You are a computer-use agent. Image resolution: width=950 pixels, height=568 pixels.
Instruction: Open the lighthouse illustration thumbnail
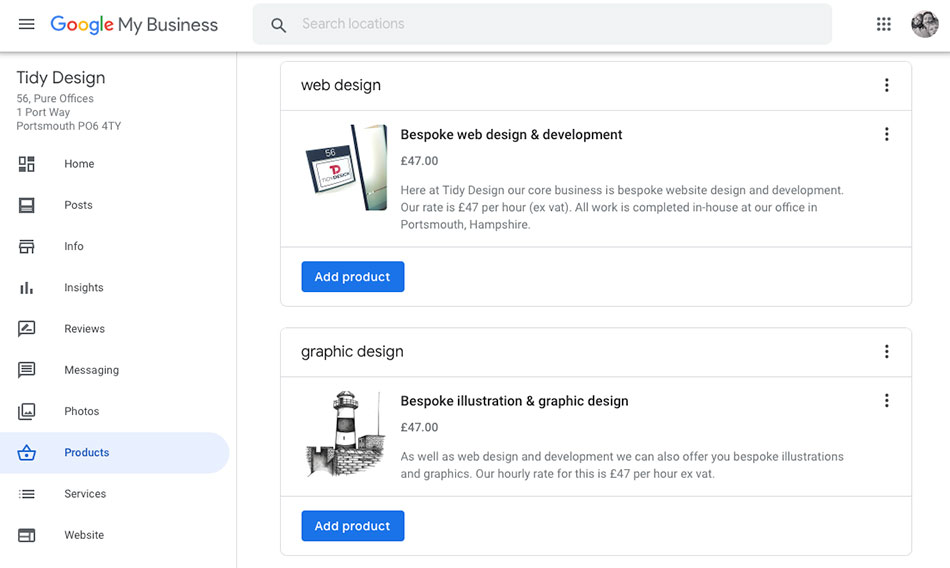click(x=346, y=433)
